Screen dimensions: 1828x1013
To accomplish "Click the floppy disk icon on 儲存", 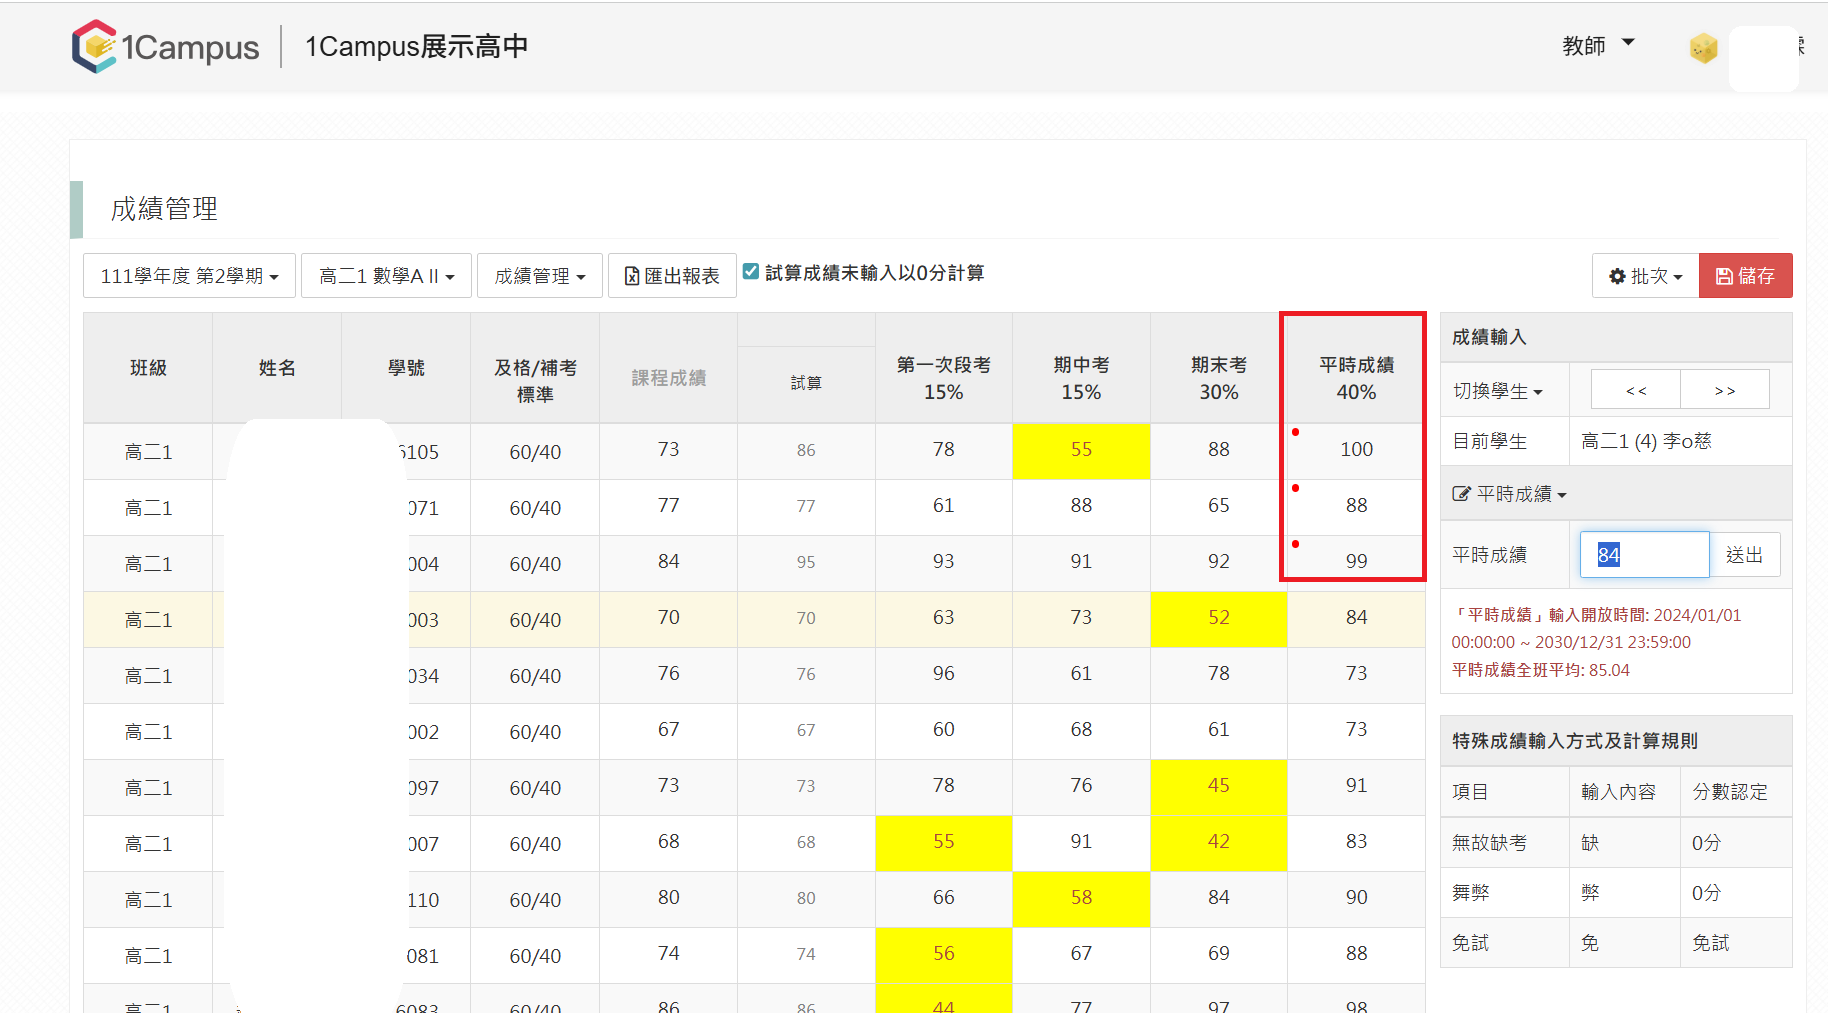I will (x=1724, y=276).
